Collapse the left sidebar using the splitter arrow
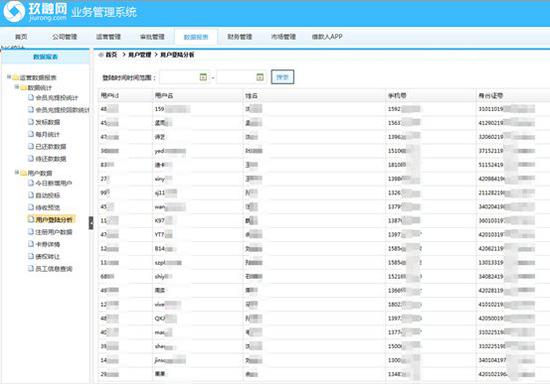550x384 pixels. click(x=91, y=223)
